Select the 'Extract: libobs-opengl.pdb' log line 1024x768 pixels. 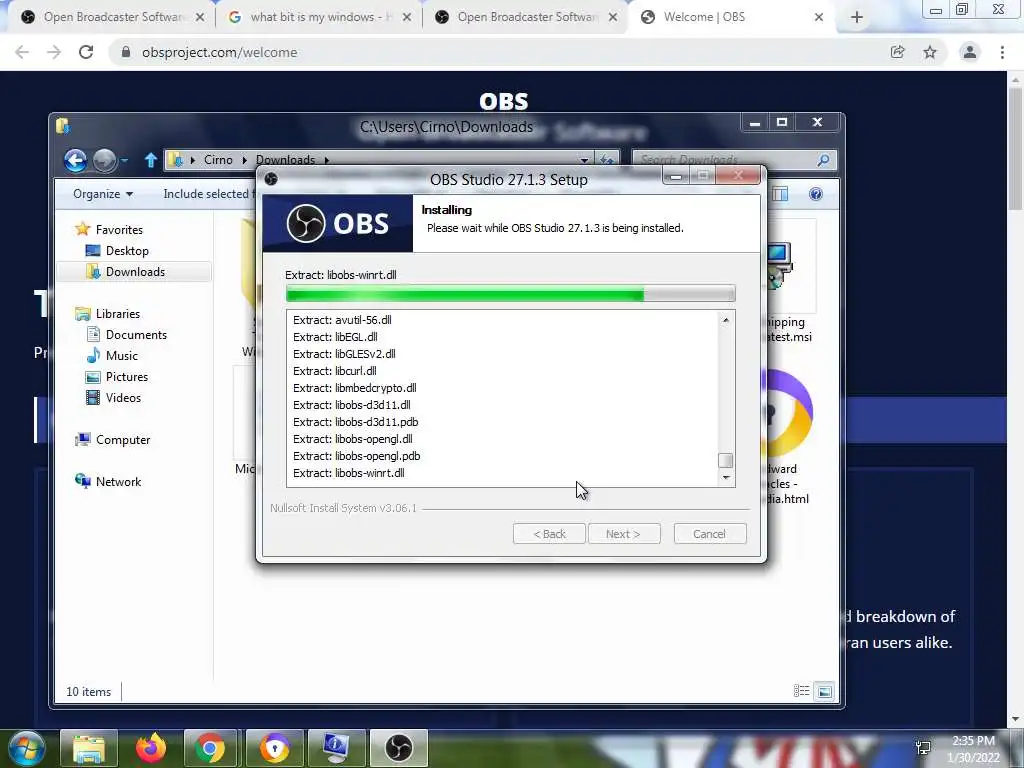point(357,456)
